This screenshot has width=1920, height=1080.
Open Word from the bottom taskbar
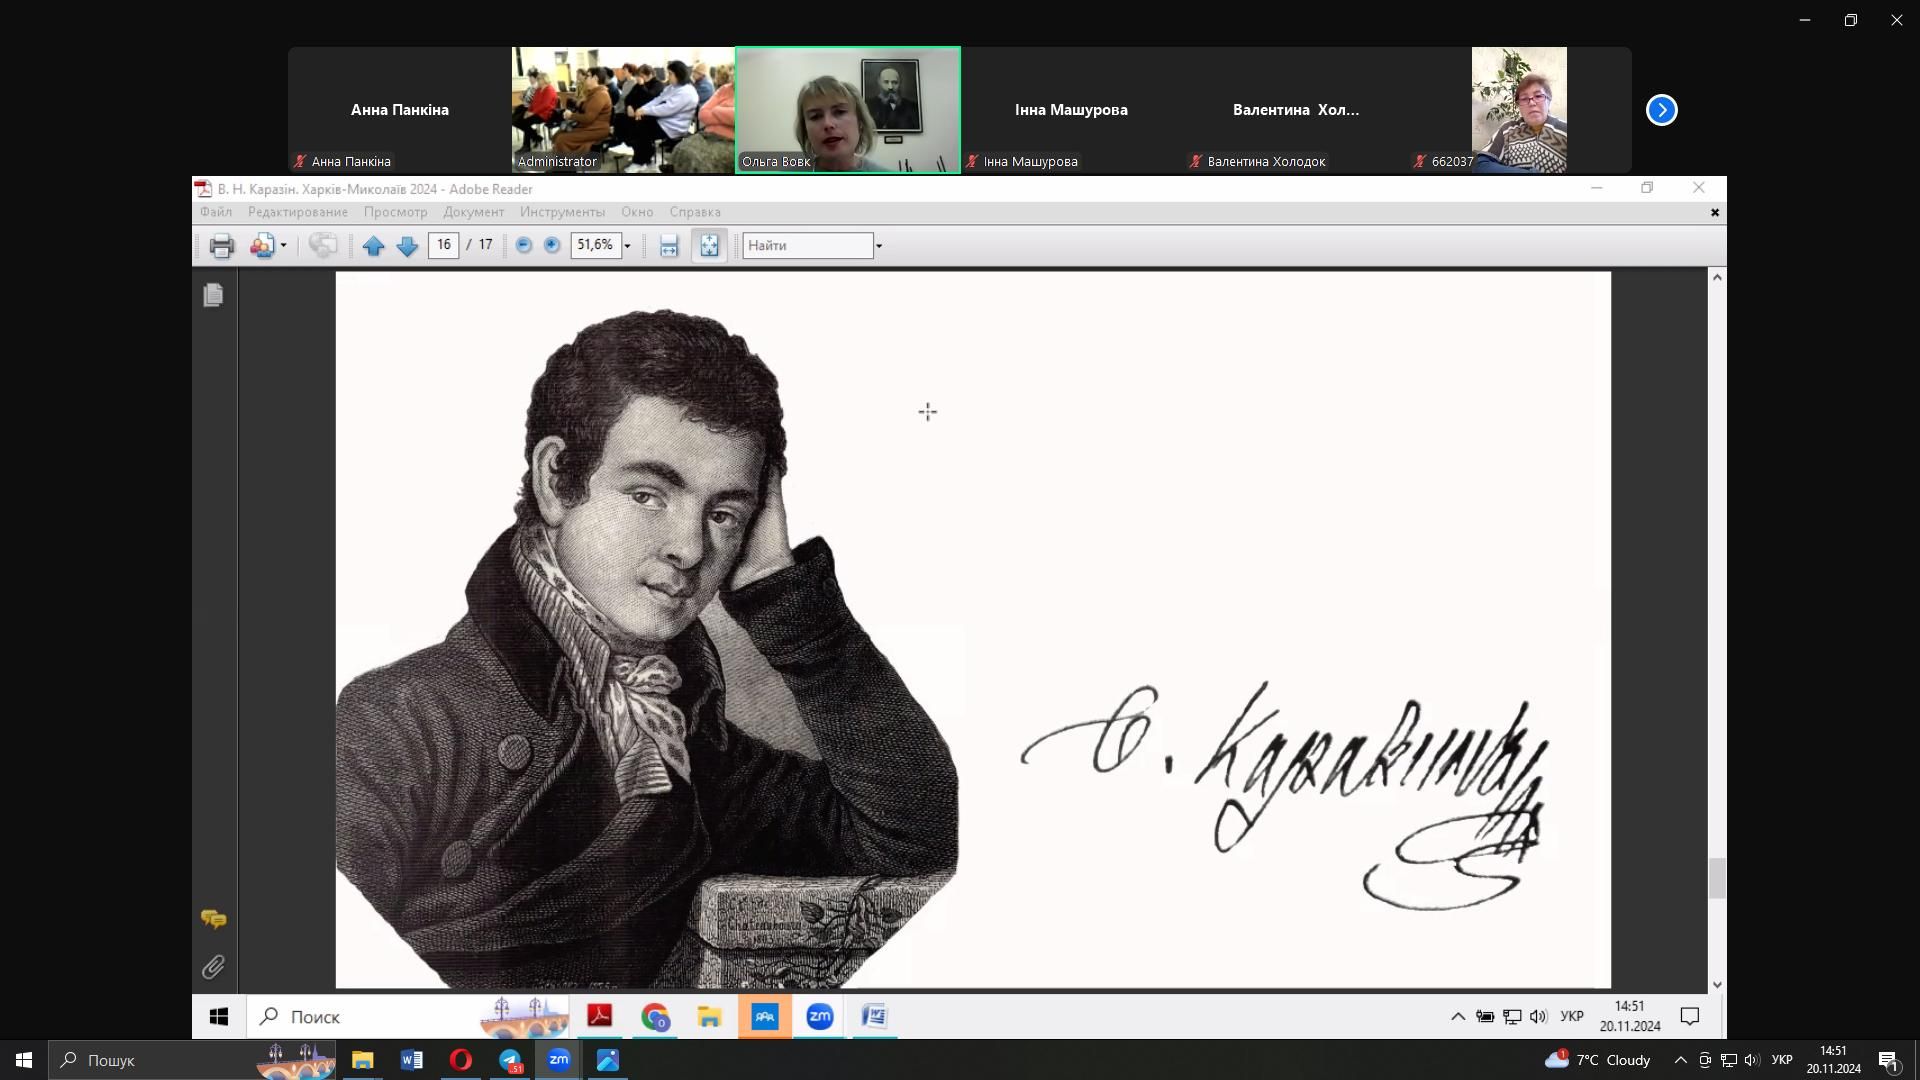[411, 1060]
